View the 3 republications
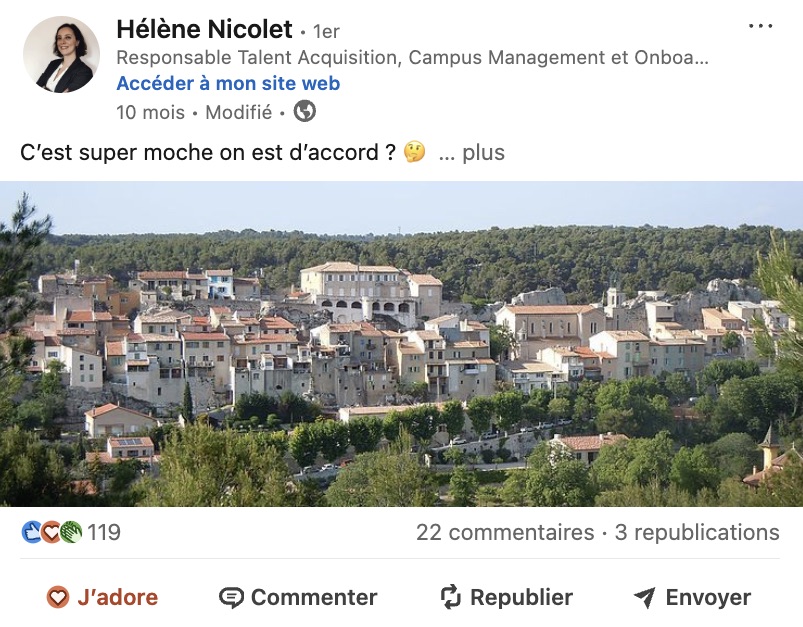 pos(697,533)
